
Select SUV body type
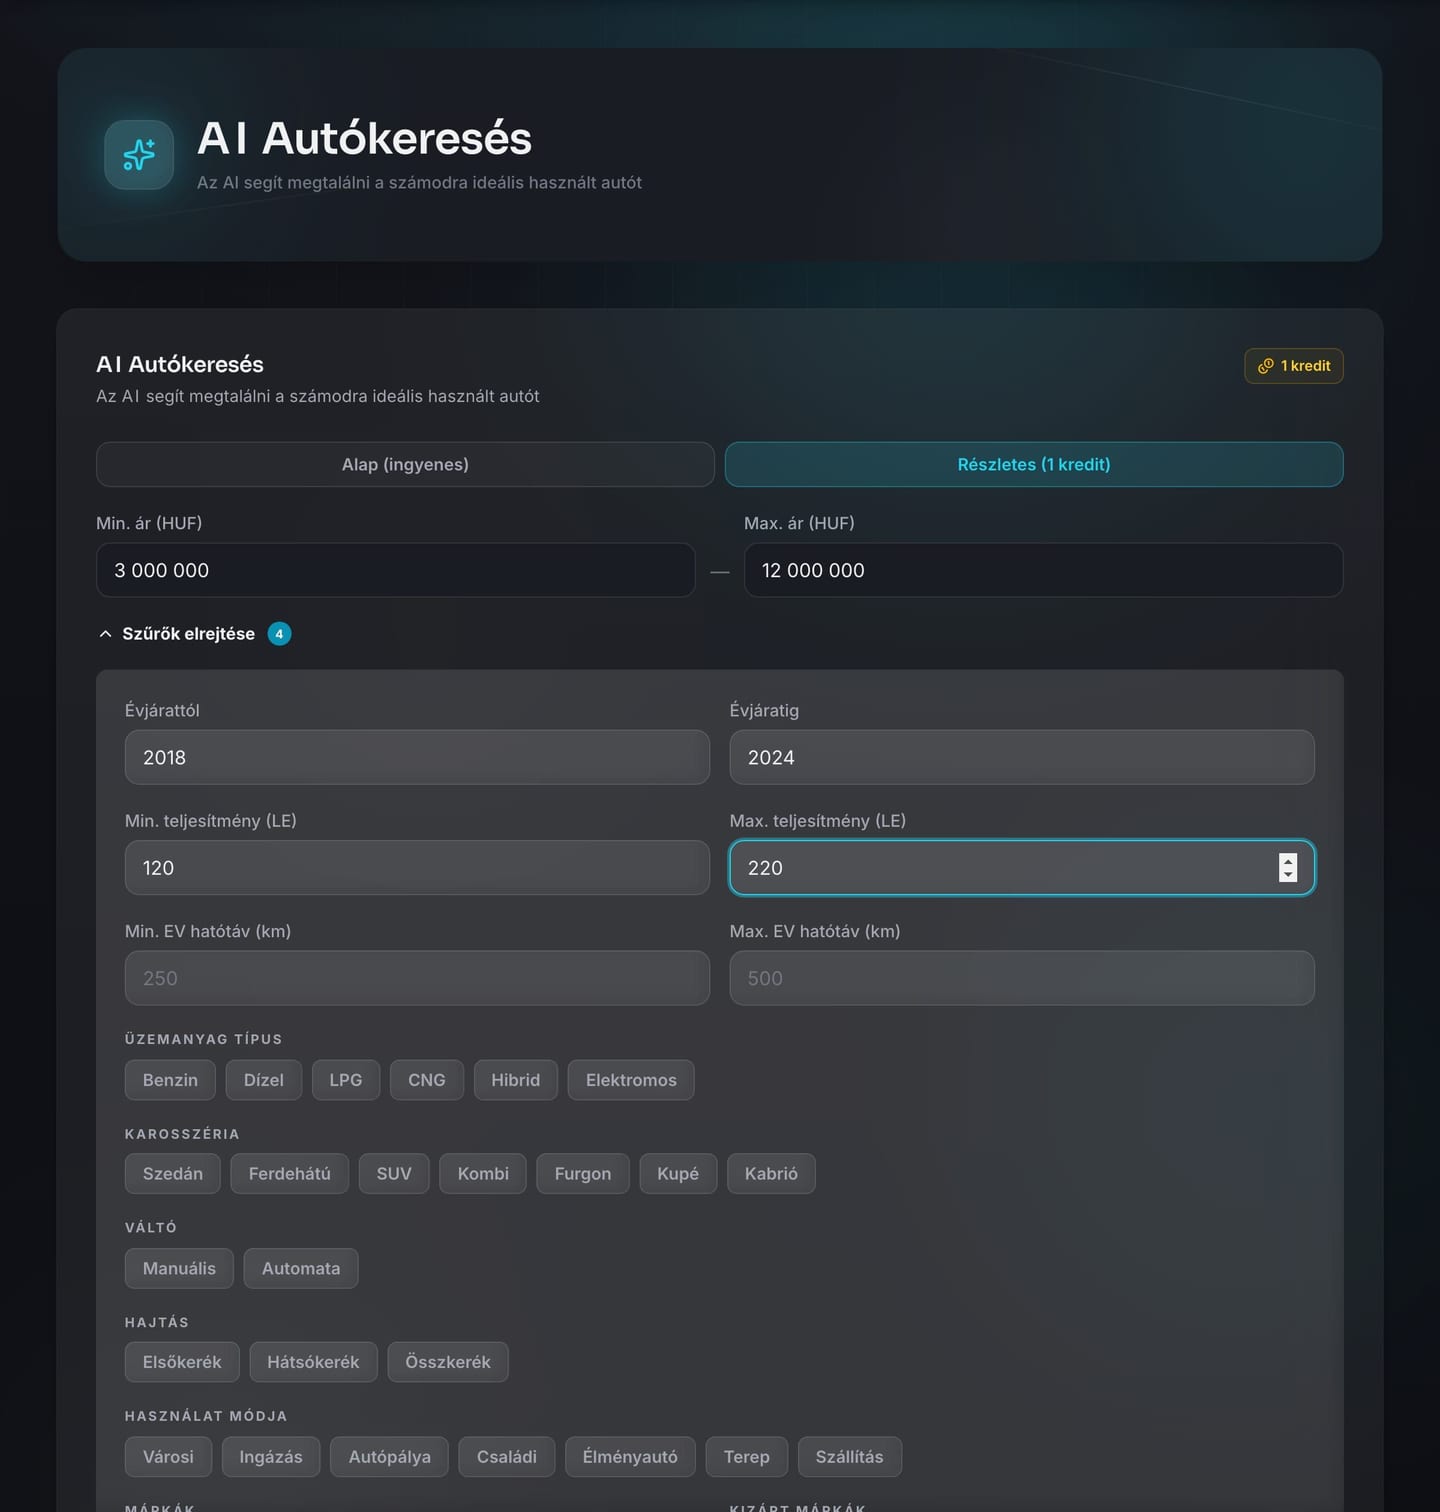click(394, 1173)
